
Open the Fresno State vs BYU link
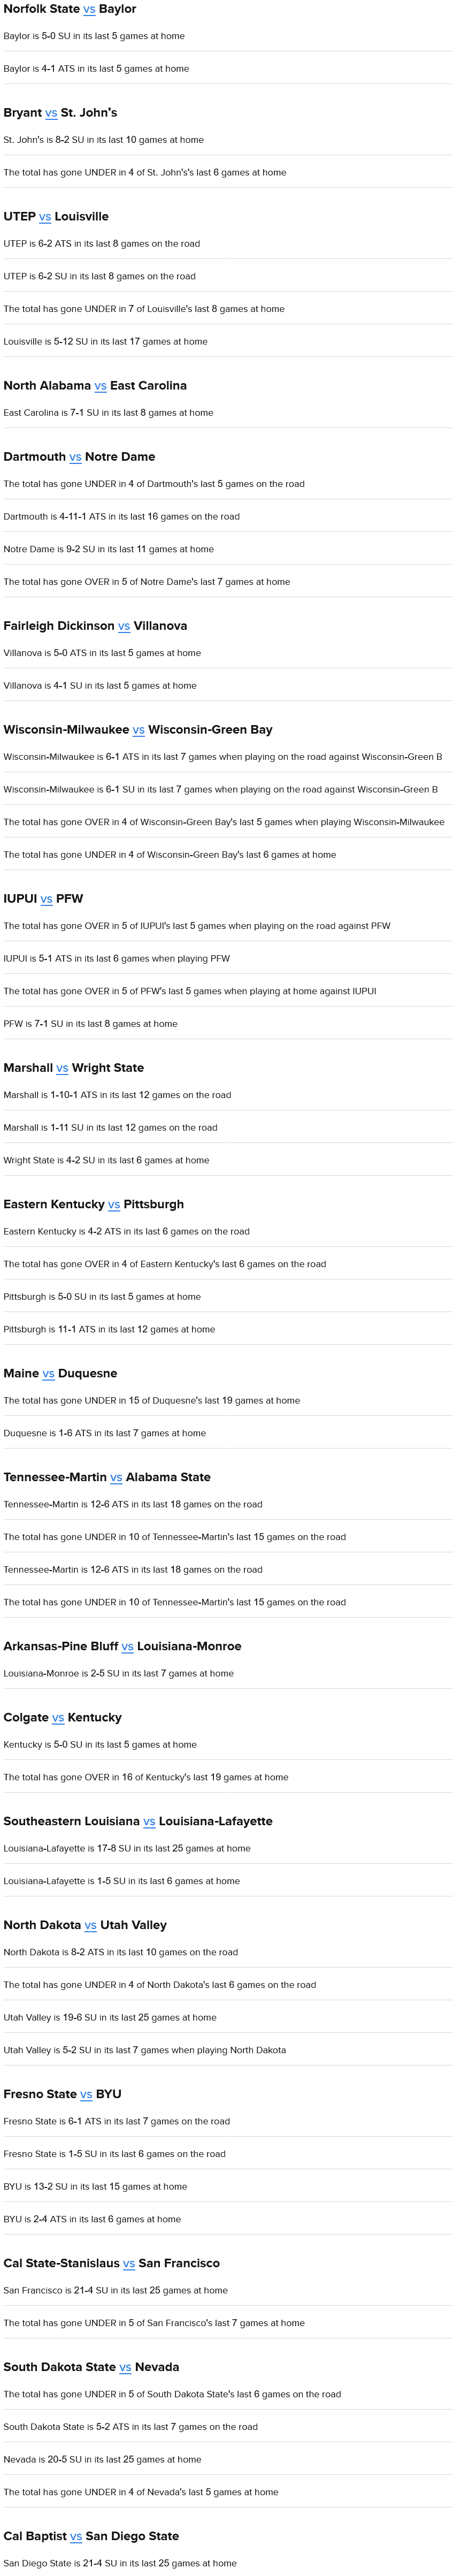pos(86,2095)
